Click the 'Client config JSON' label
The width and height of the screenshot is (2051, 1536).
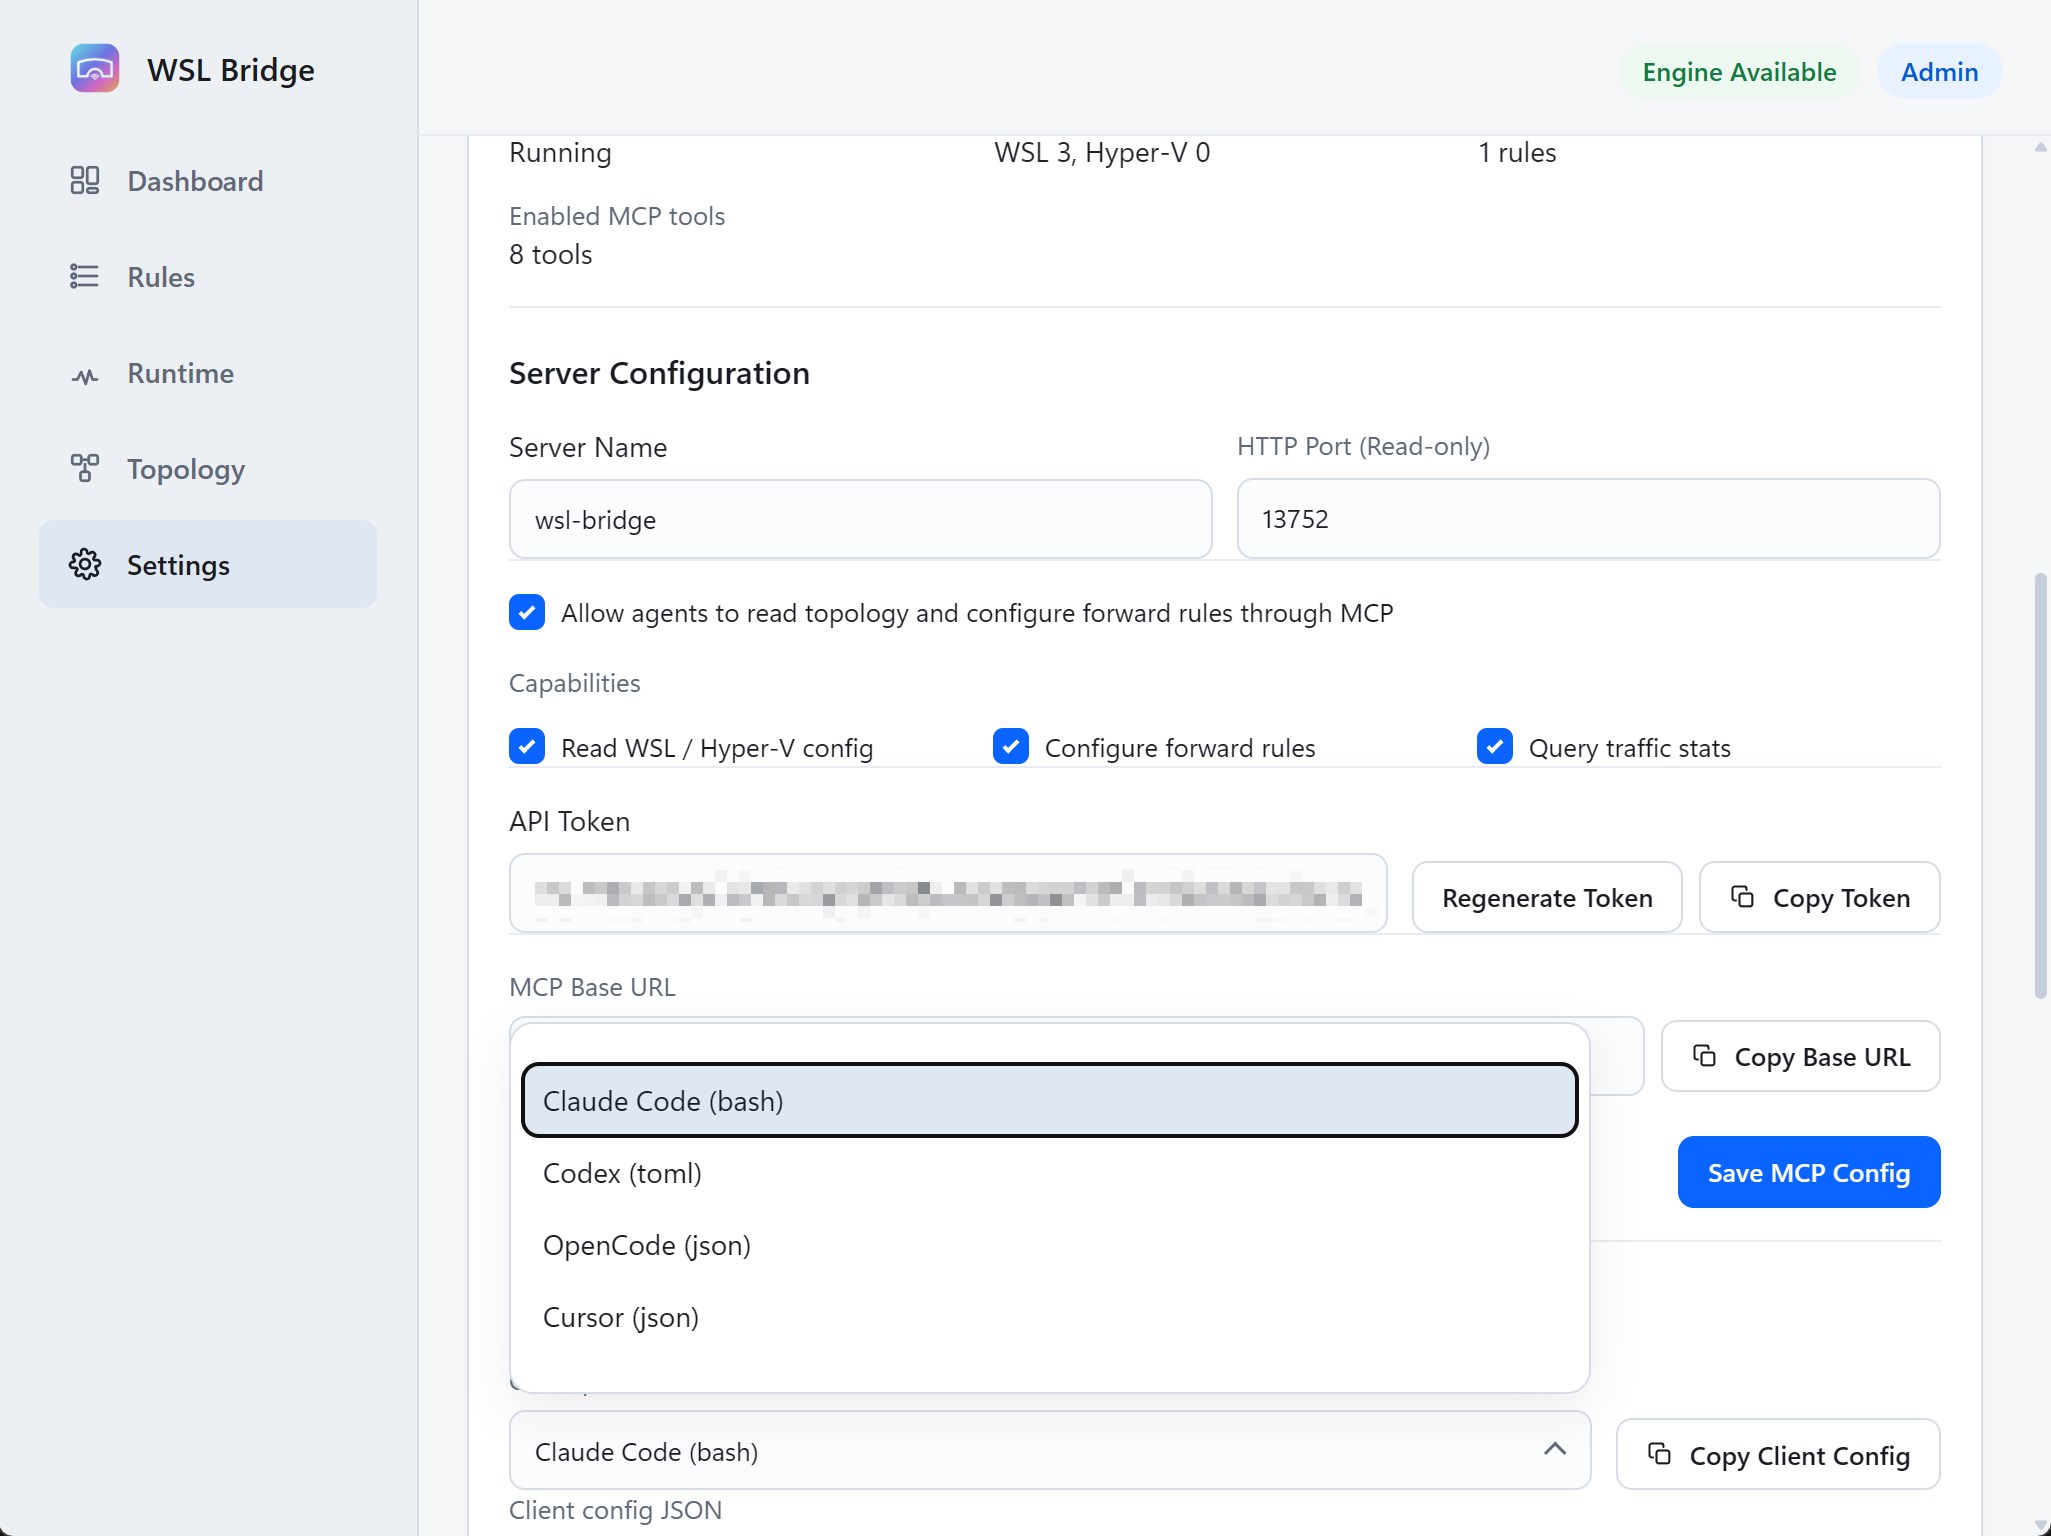[x=615, y=1510]
